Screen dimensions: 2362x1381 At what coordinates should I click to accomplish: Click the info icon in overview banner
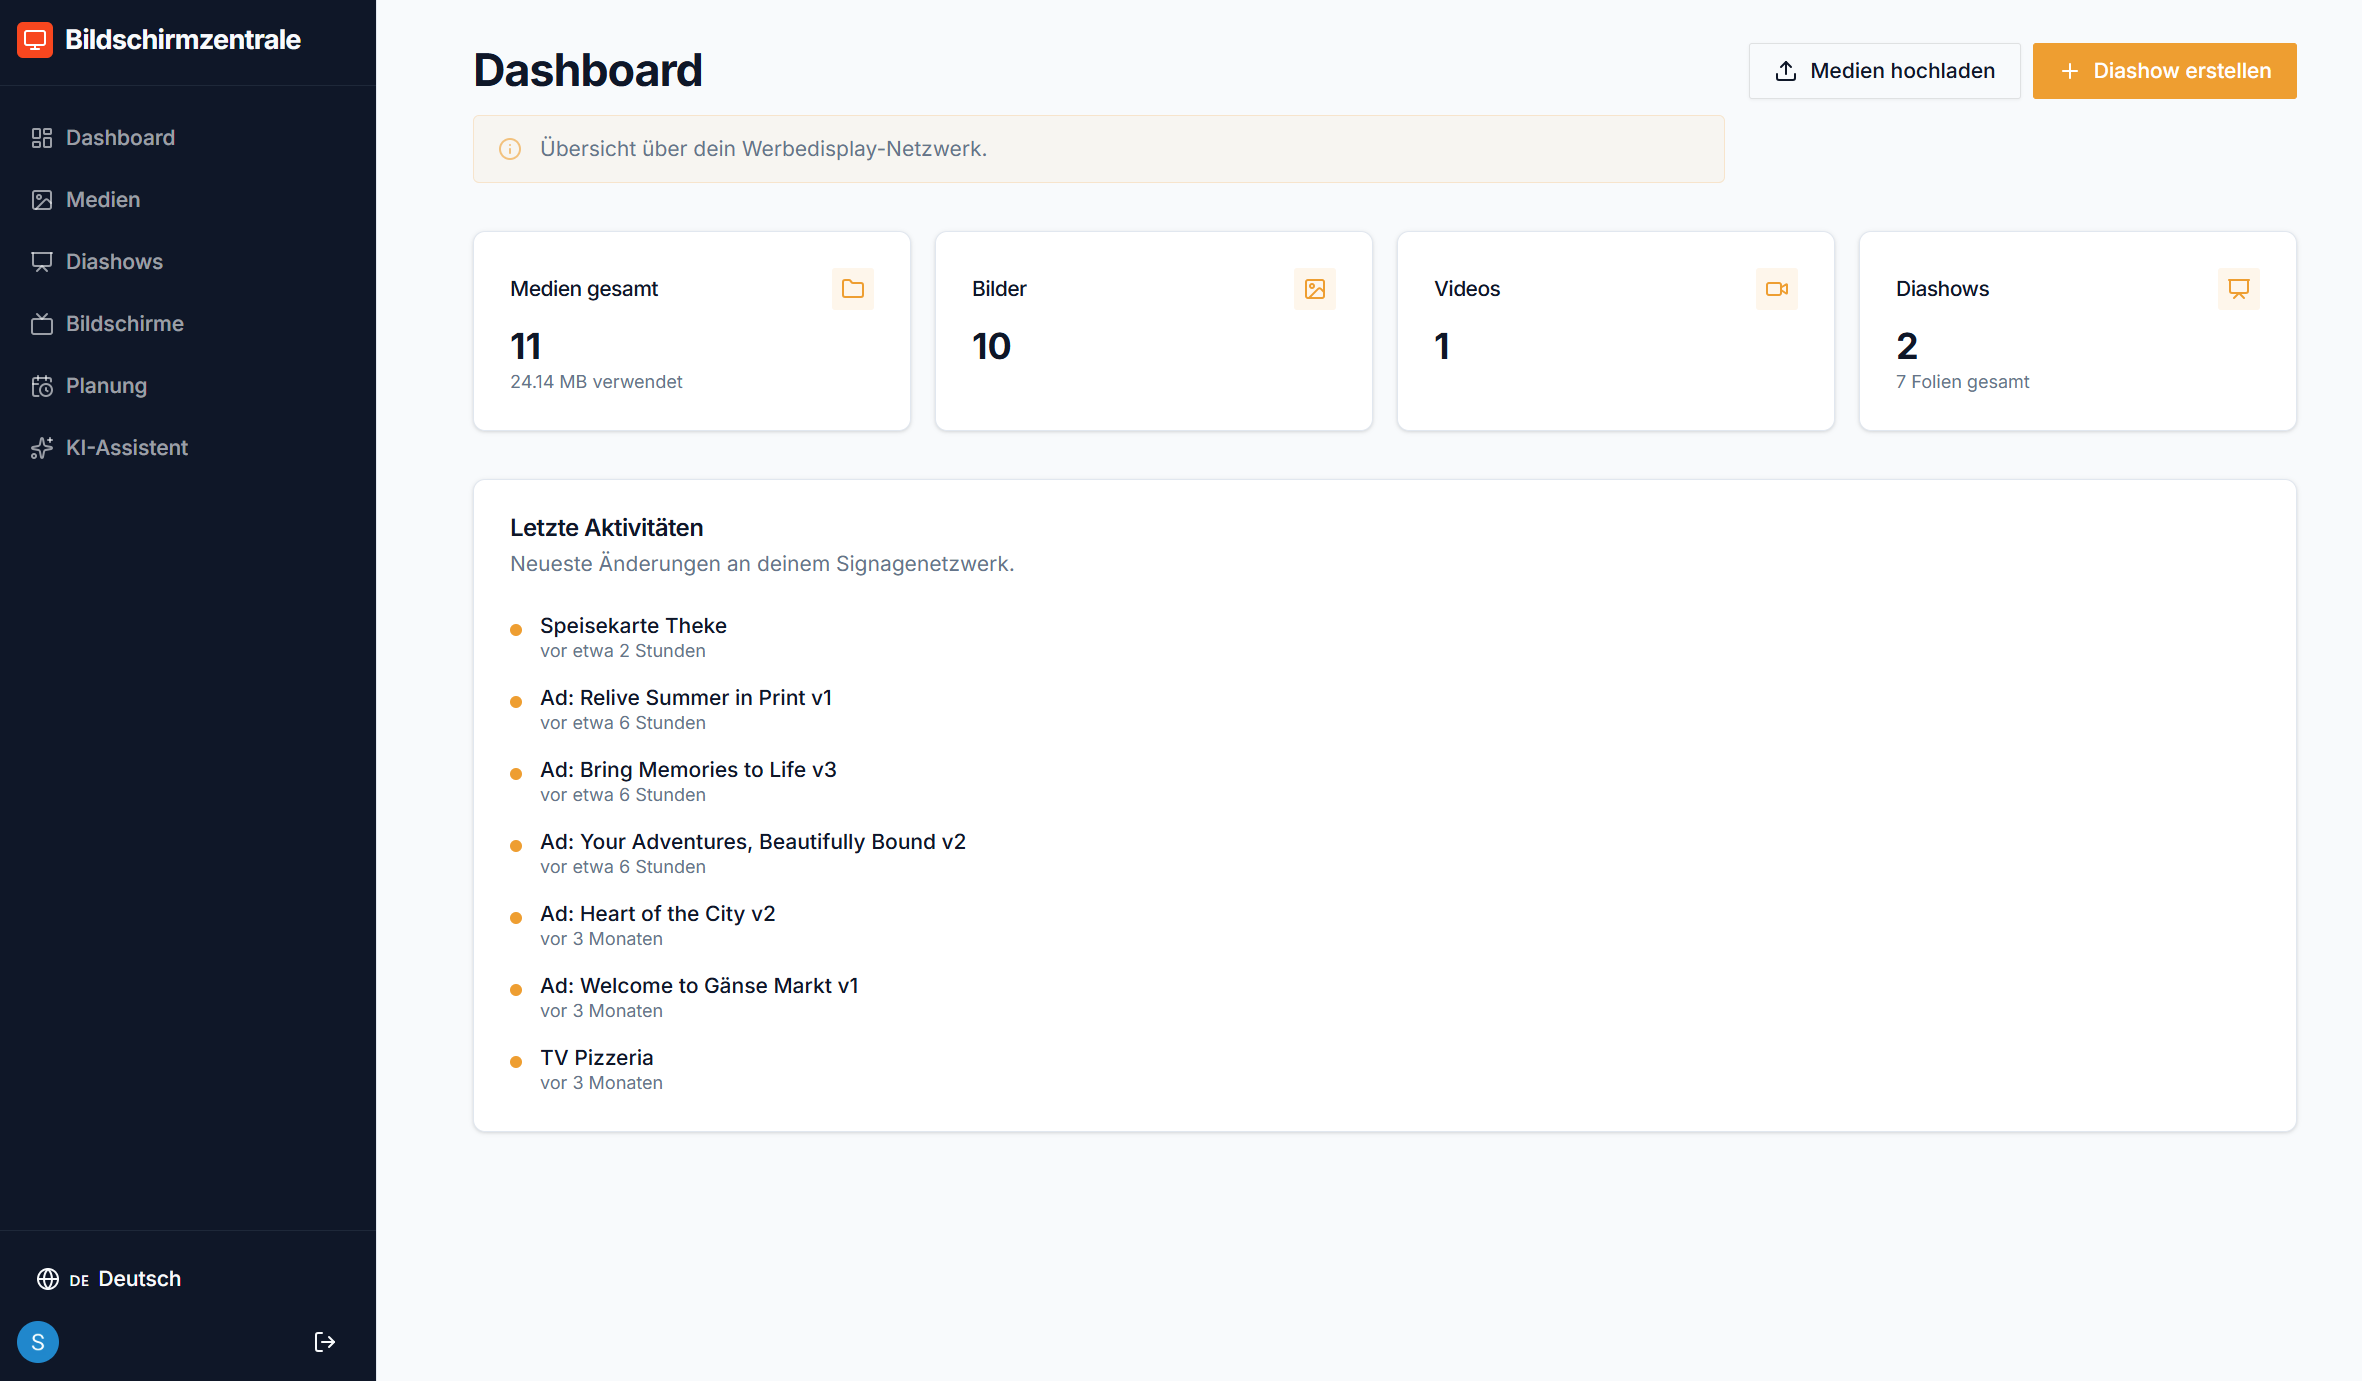(x=510, y=149)
